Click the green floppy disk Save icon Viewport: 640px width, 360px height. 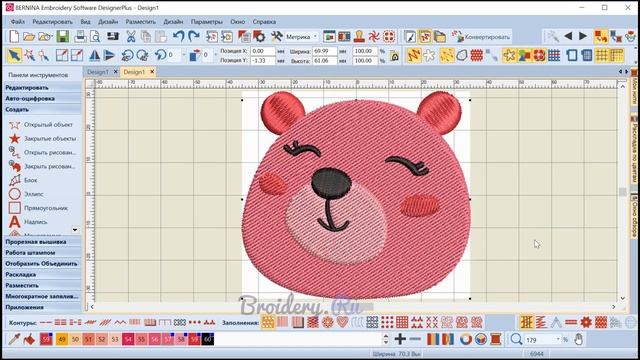click(62, 37)
